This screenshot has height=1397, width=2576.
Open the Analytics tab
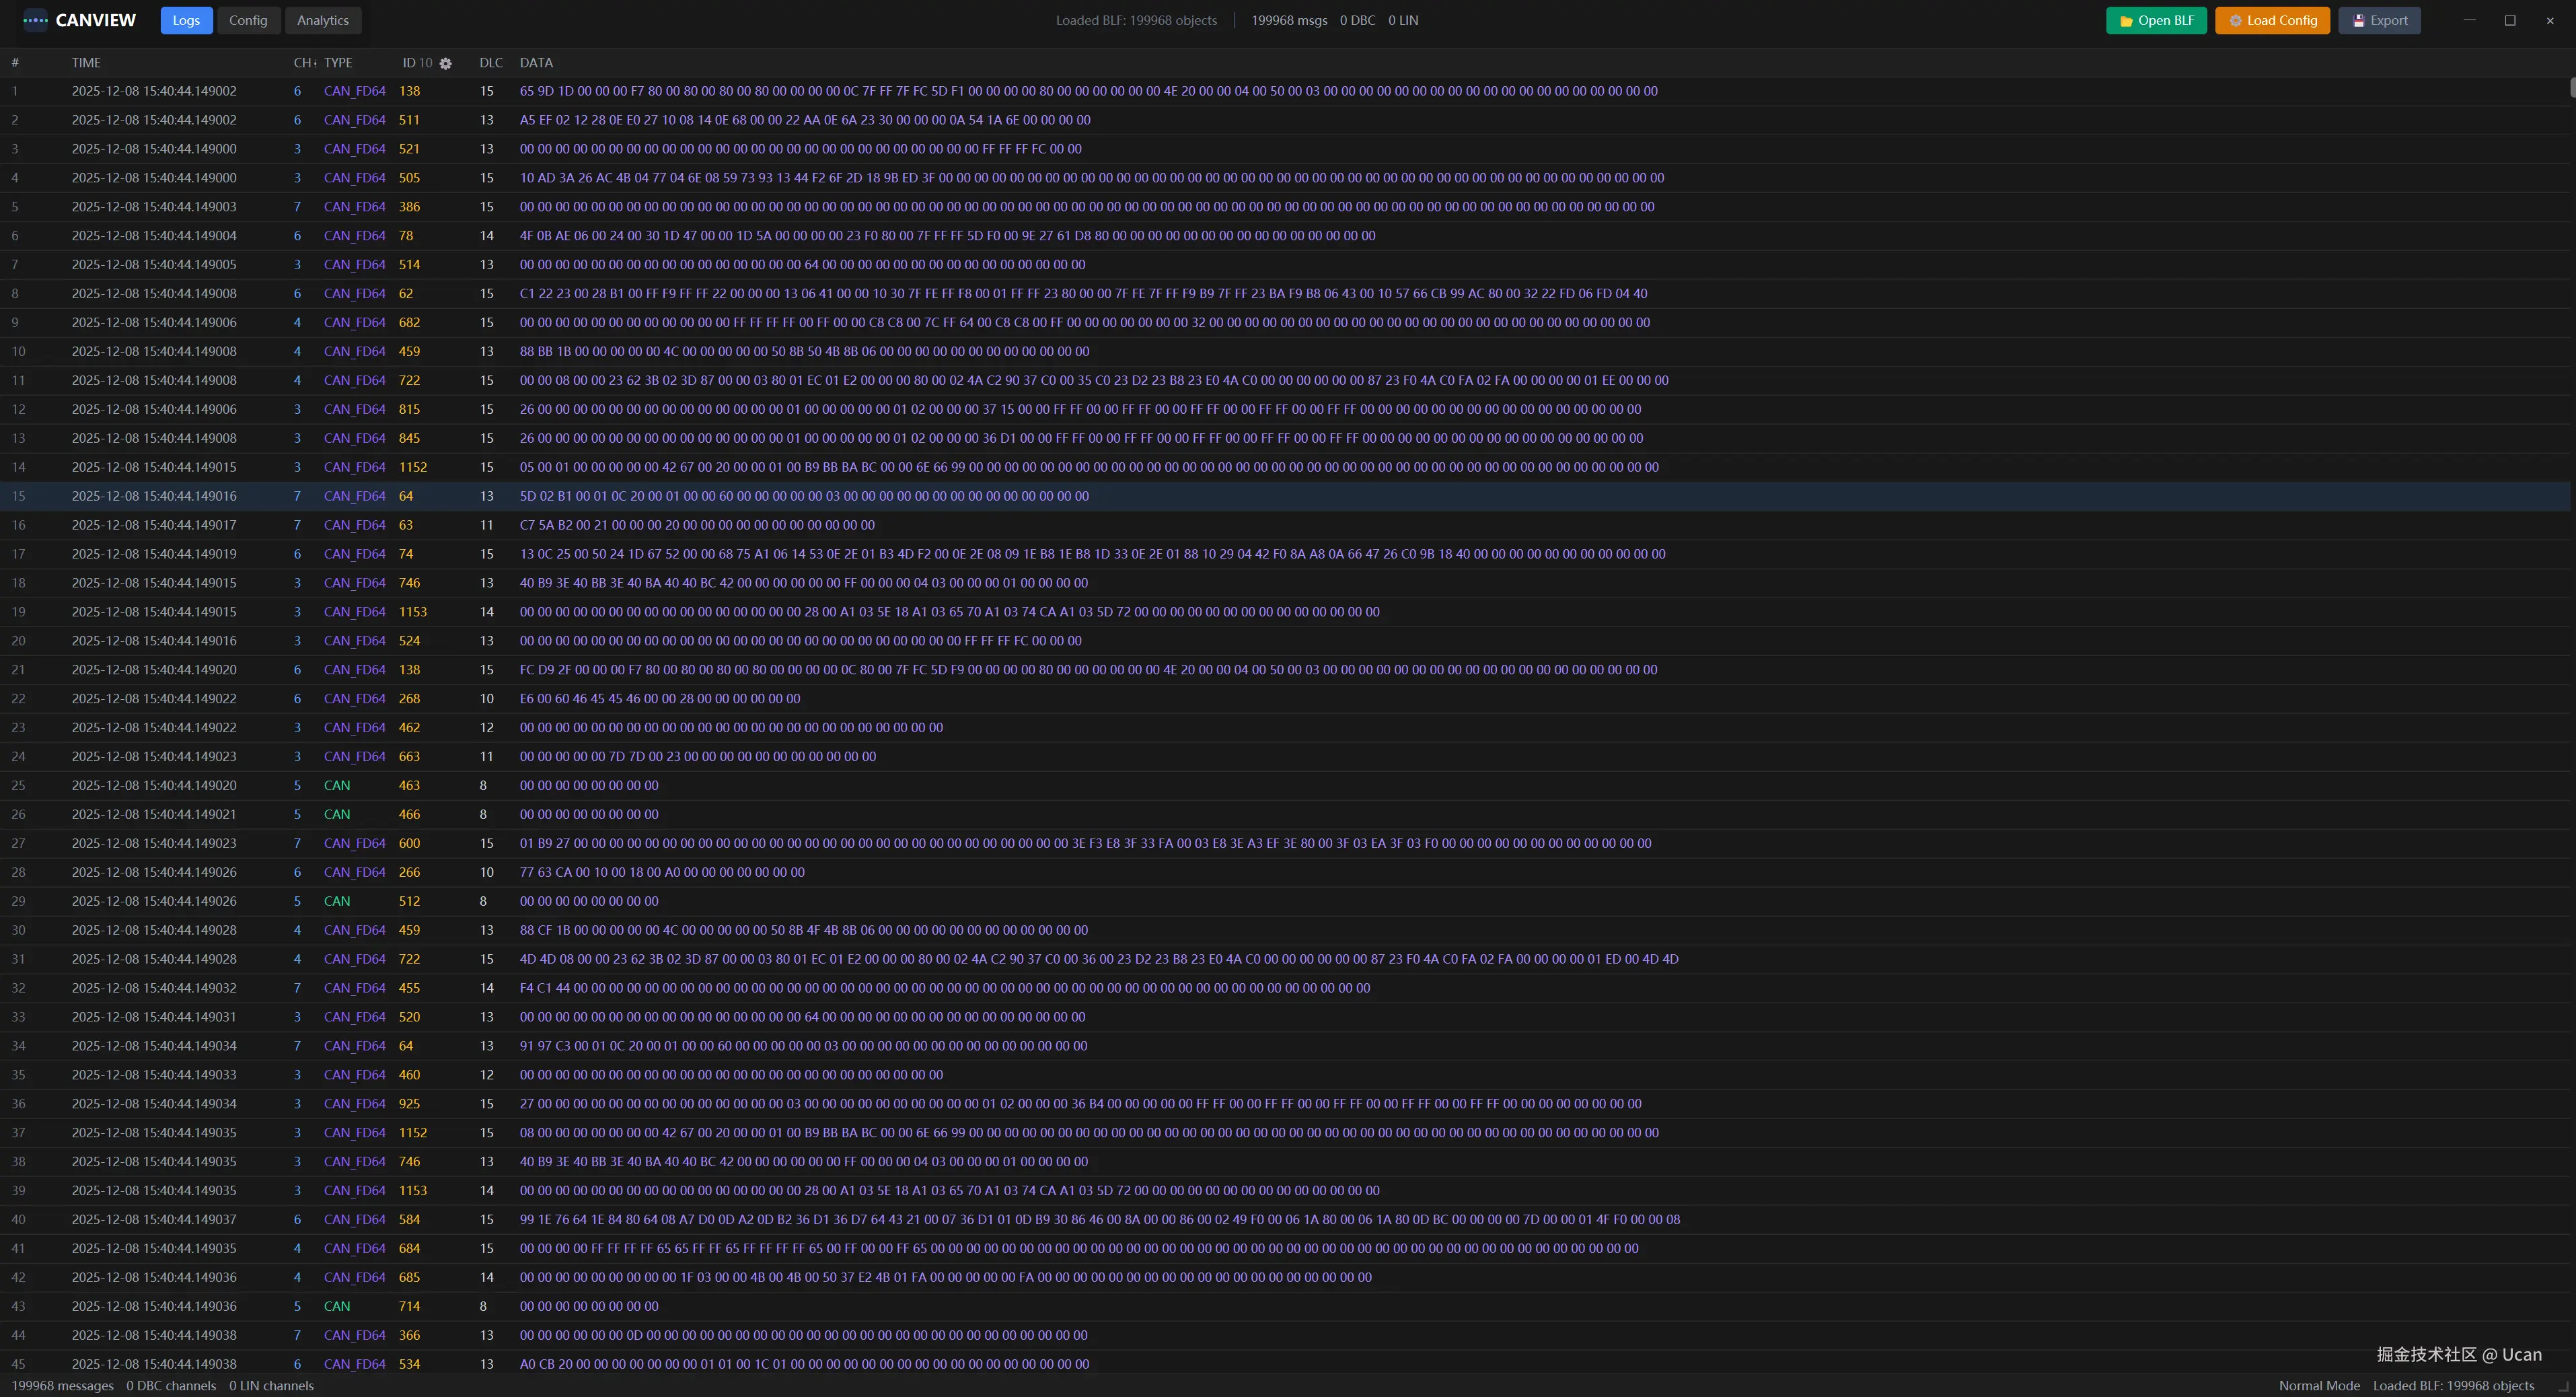[x=322, y=20]
